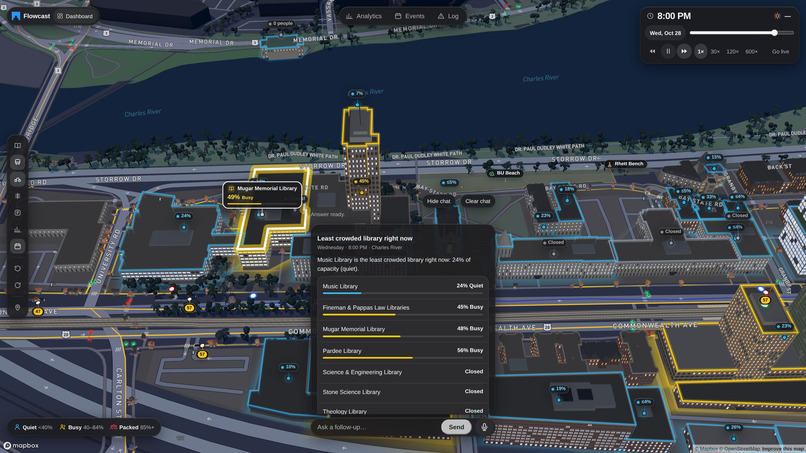Click the Clear chat button
The image size is (806, 453).
click(x=478, y=201)
